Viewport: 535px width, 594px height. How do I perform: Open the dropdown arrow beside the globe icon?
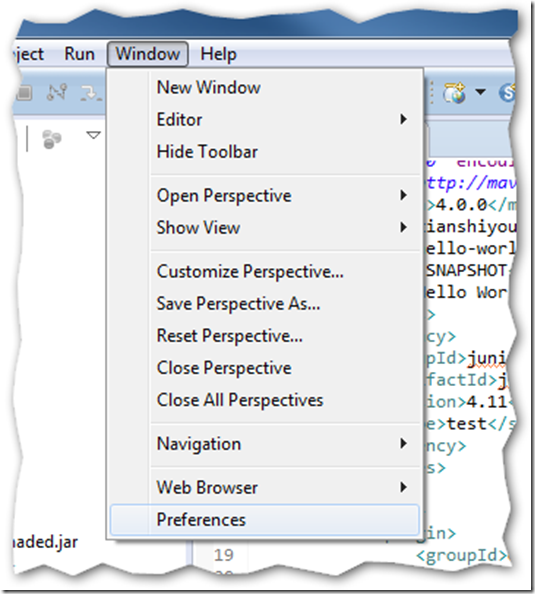480,92
